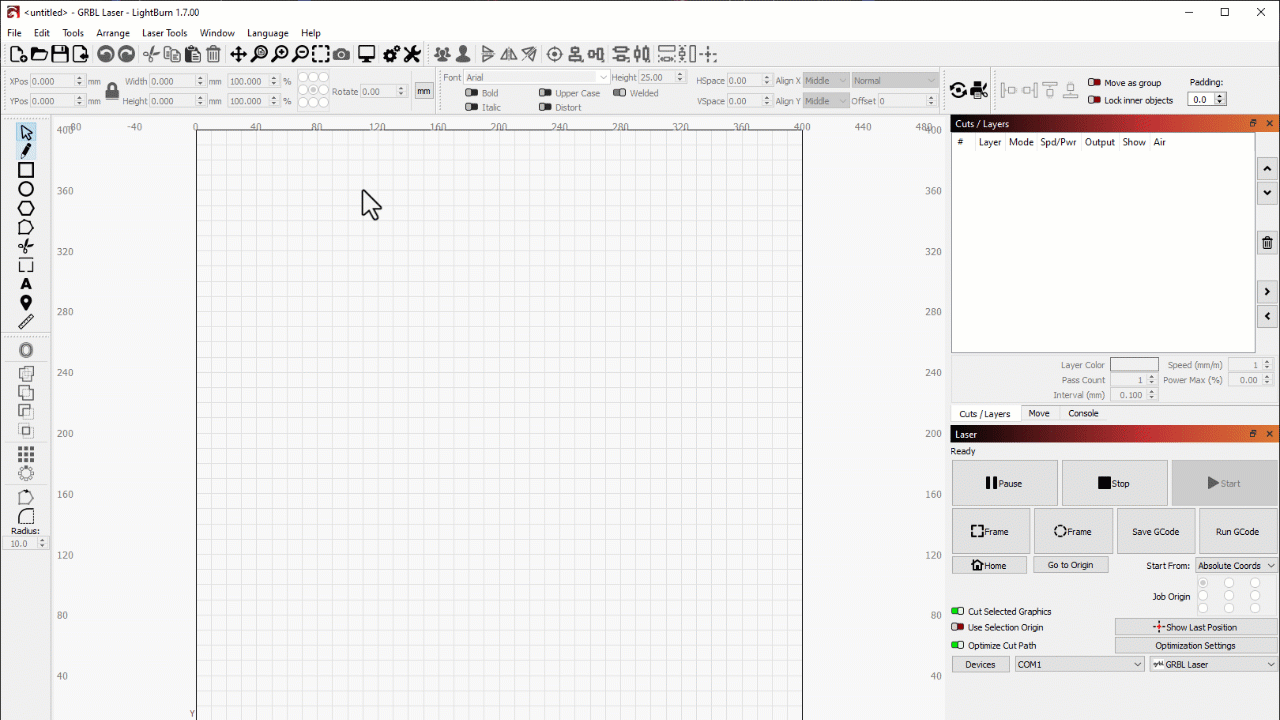This screenshot has height=720, width=1280.
Task: Click the Layer Color swatch field
Action: pyautogui.click(x=1134, y=365)
